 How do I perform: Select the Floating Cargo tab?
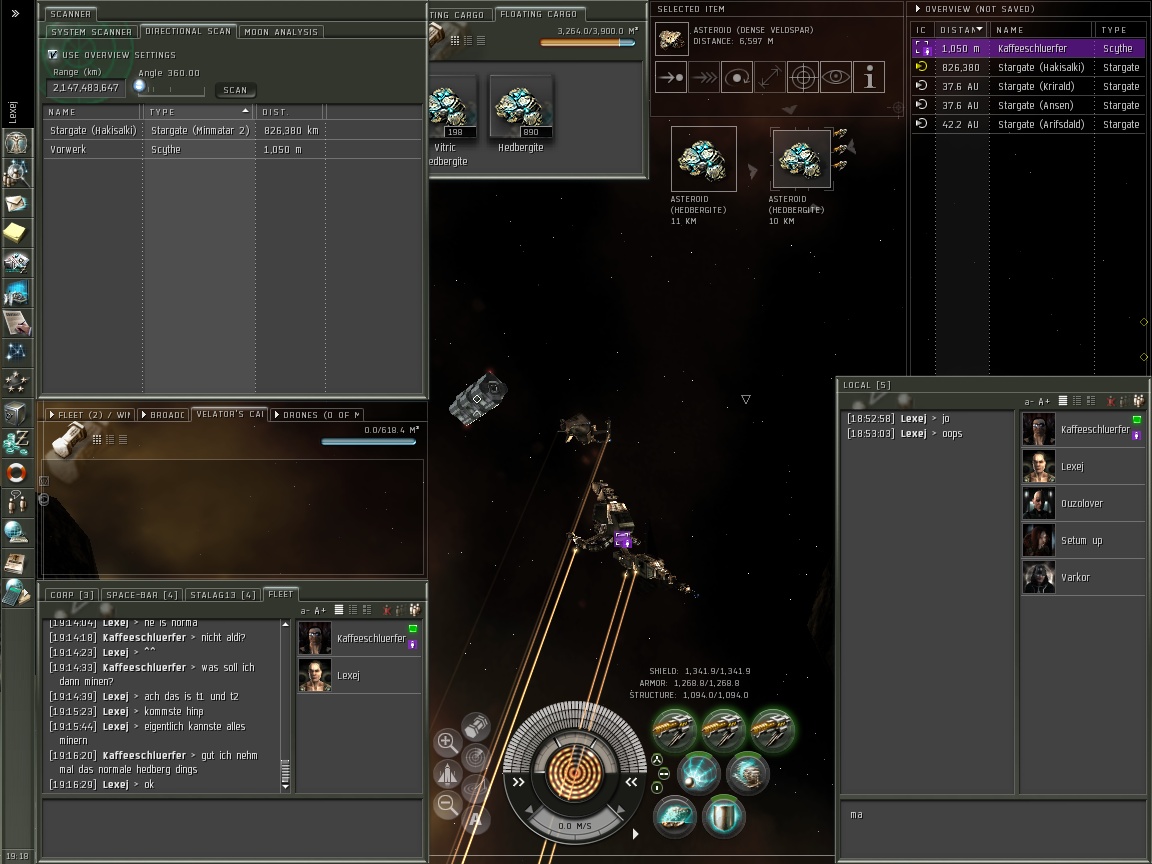coord(539,14)
